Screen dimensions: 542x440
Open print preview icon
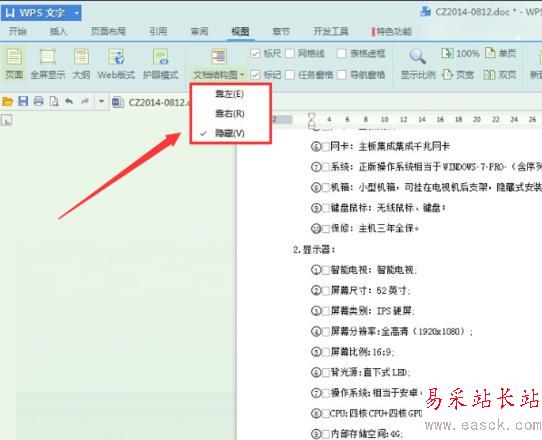pos(54,101)
